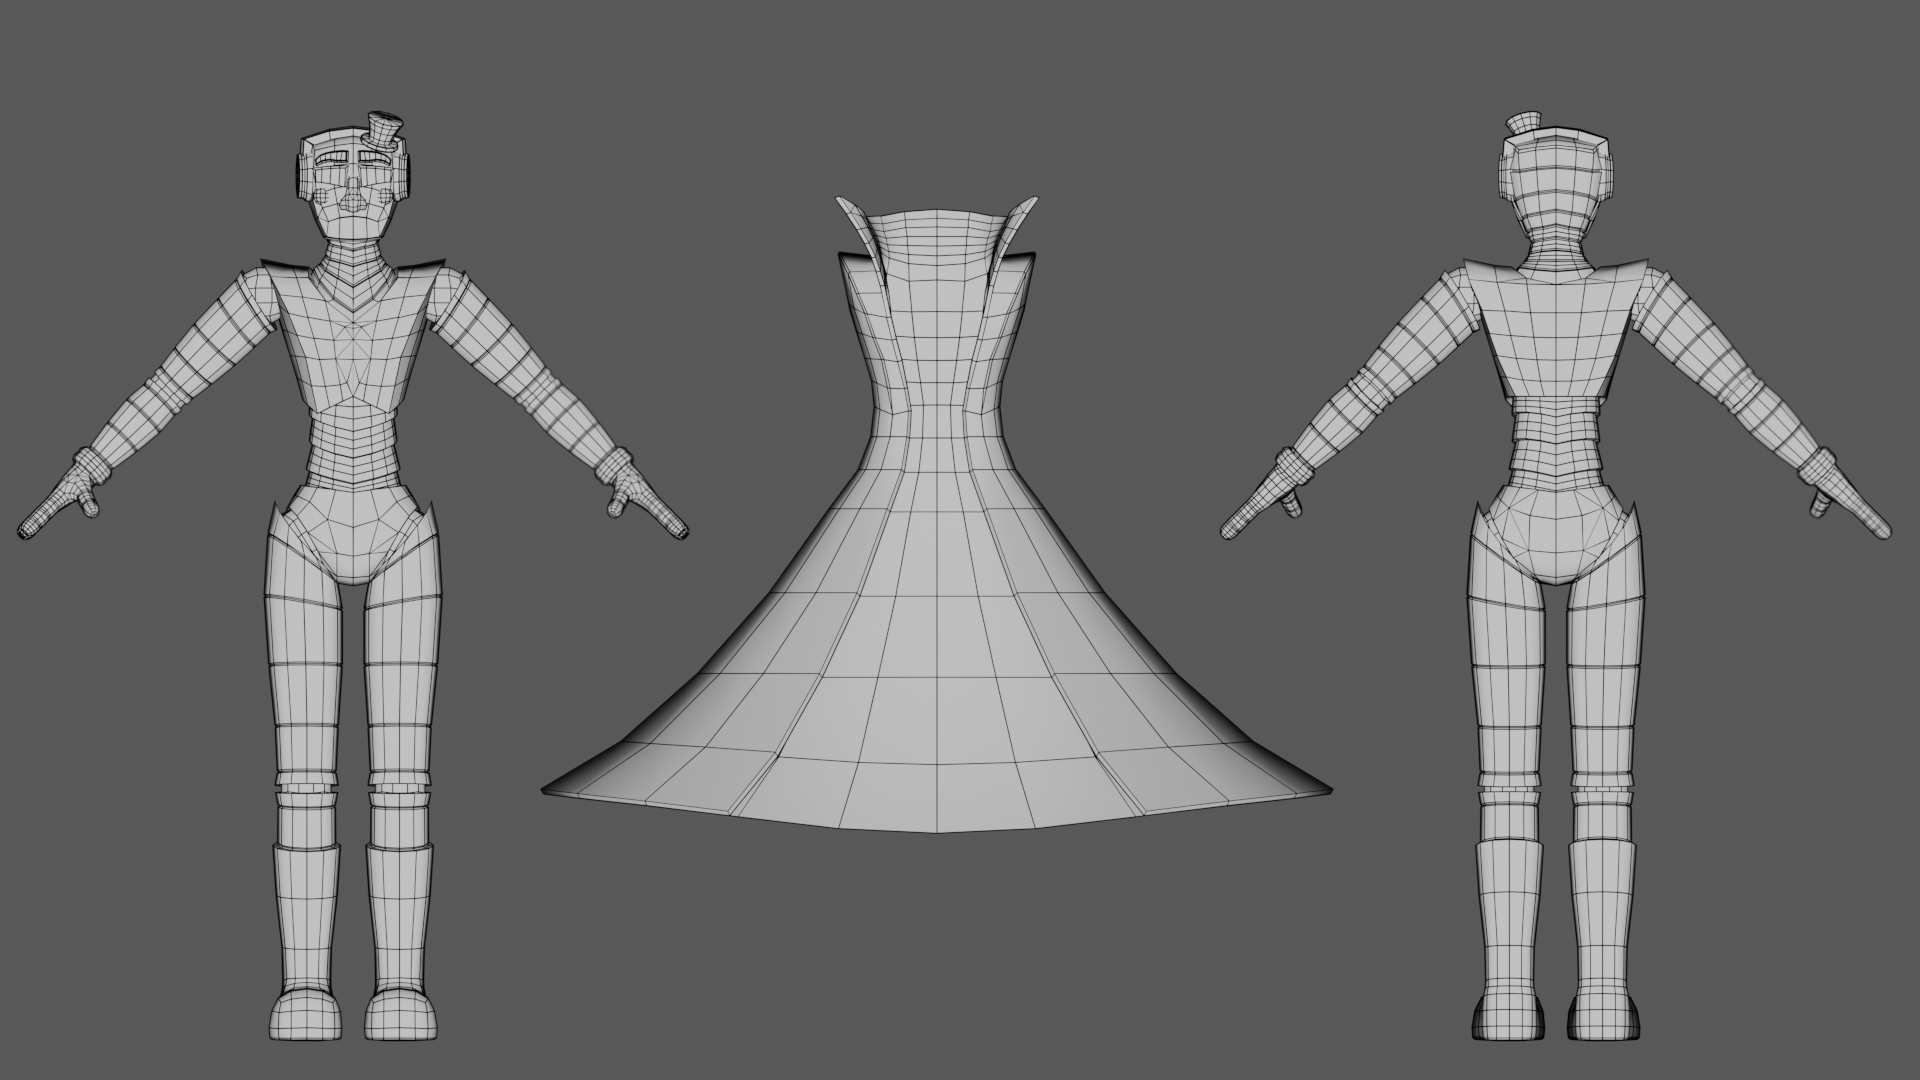Screen dimensions: 1920x1080
Task: Click the tiny top hat on front-view character
Action: pos(383,130)
